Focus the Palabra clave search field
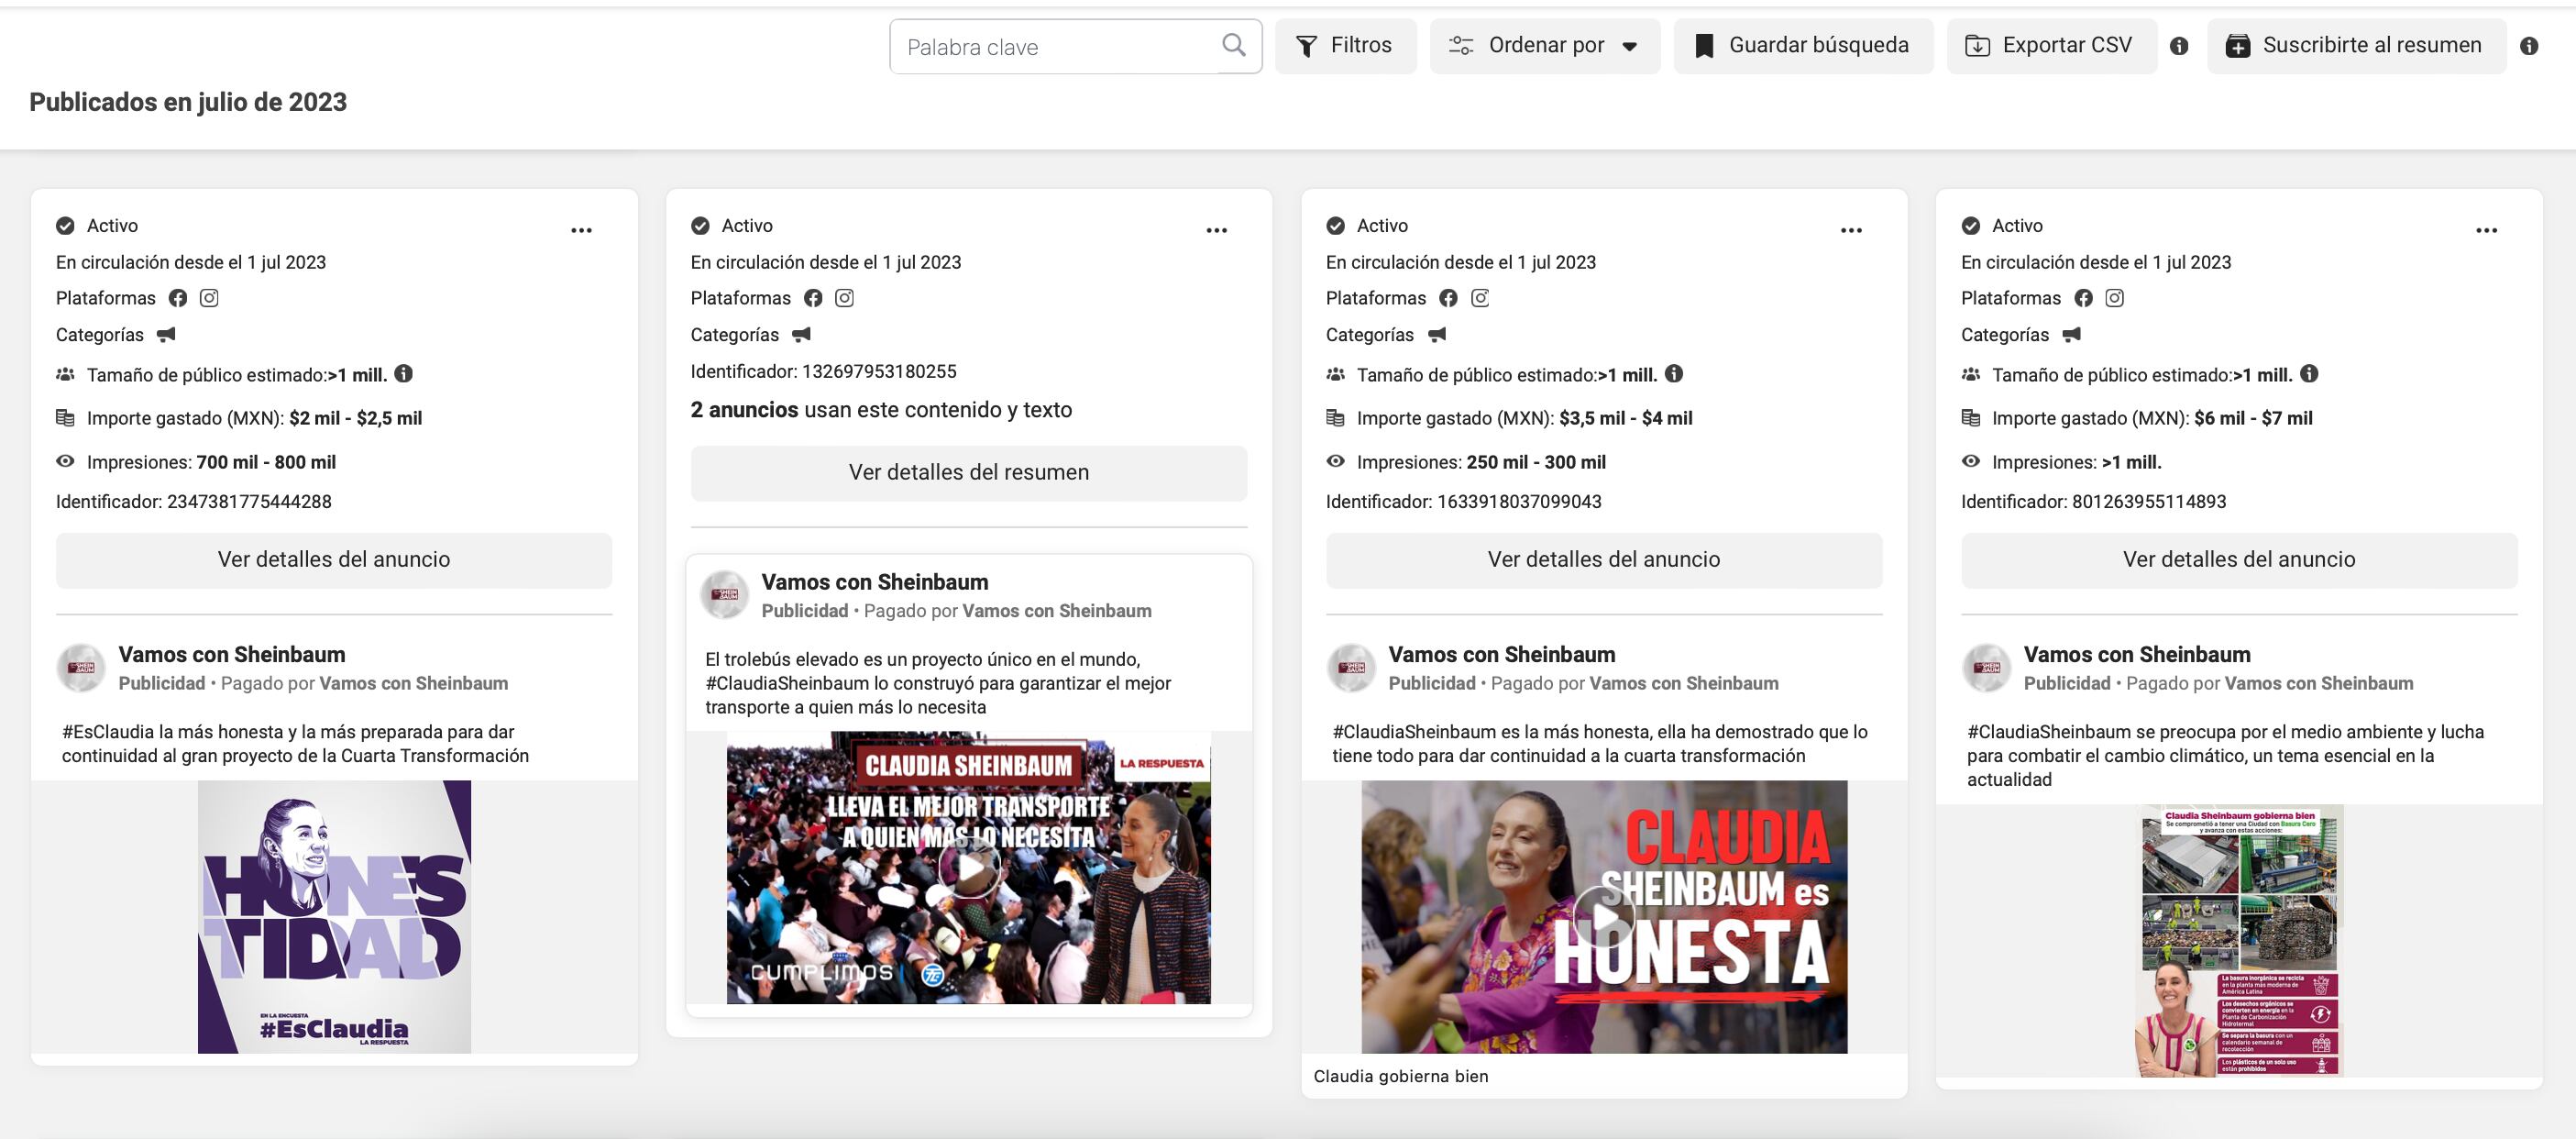The height and width of the screenshot is (1139, 2576). pyautogui.click(x=1075, y=46)
